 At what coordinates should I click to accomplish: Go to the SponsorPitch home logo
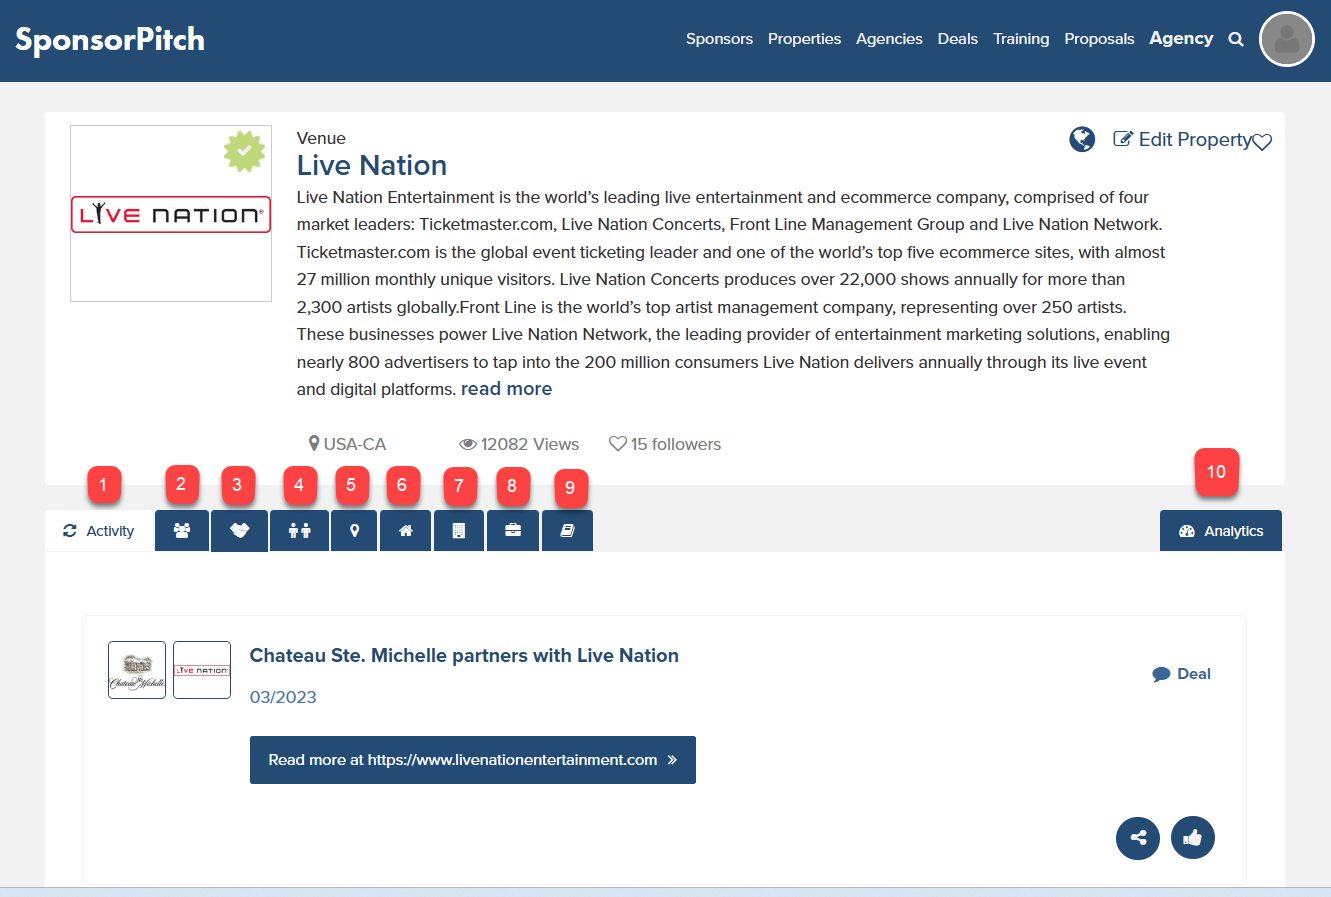pyautogui.click(x=110, y=40)
